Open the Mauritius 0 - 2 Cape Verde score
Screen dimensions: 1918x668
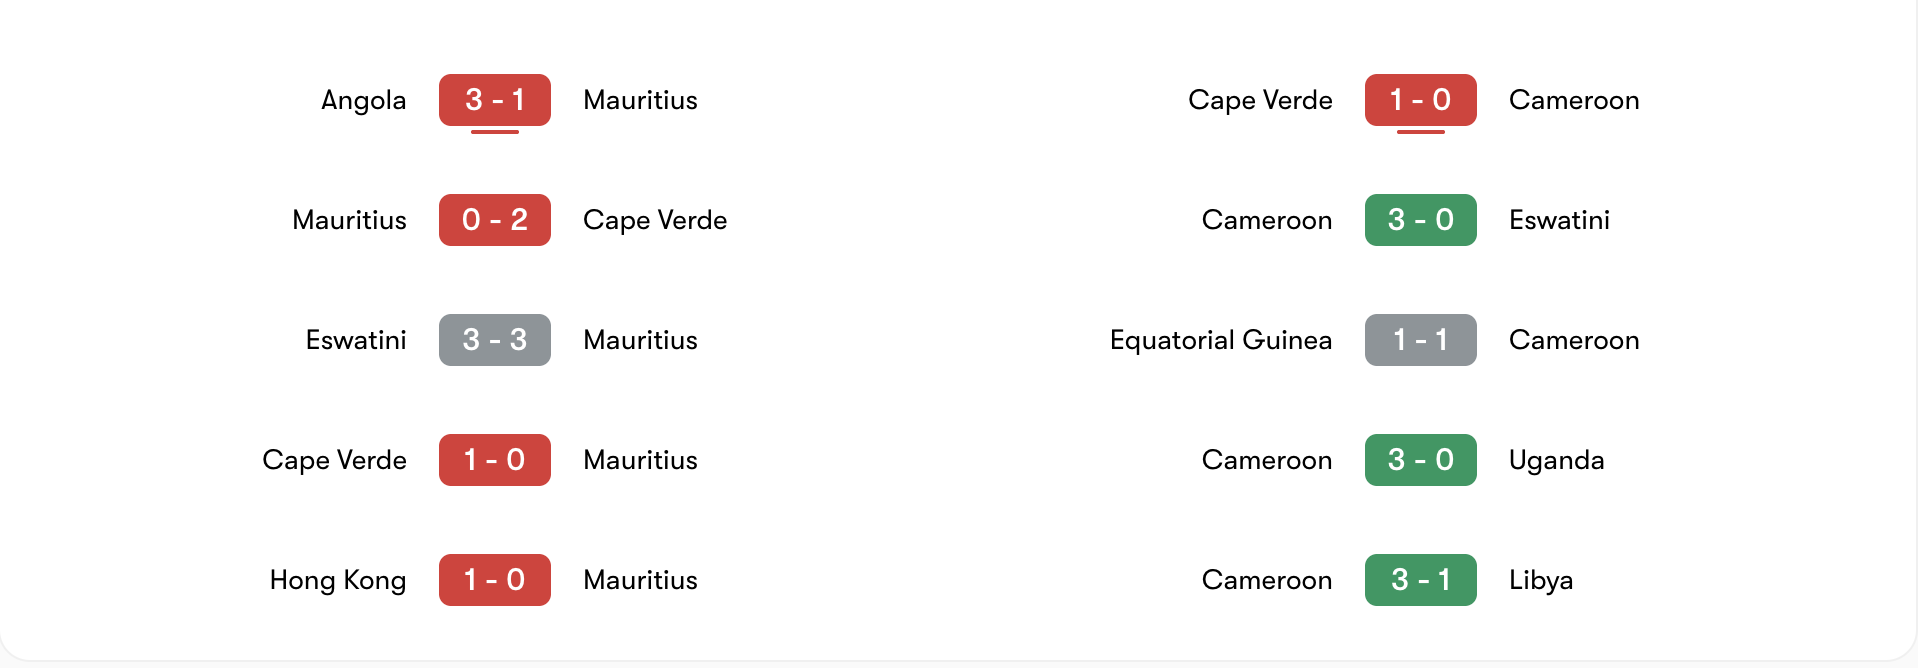(494, 220)
